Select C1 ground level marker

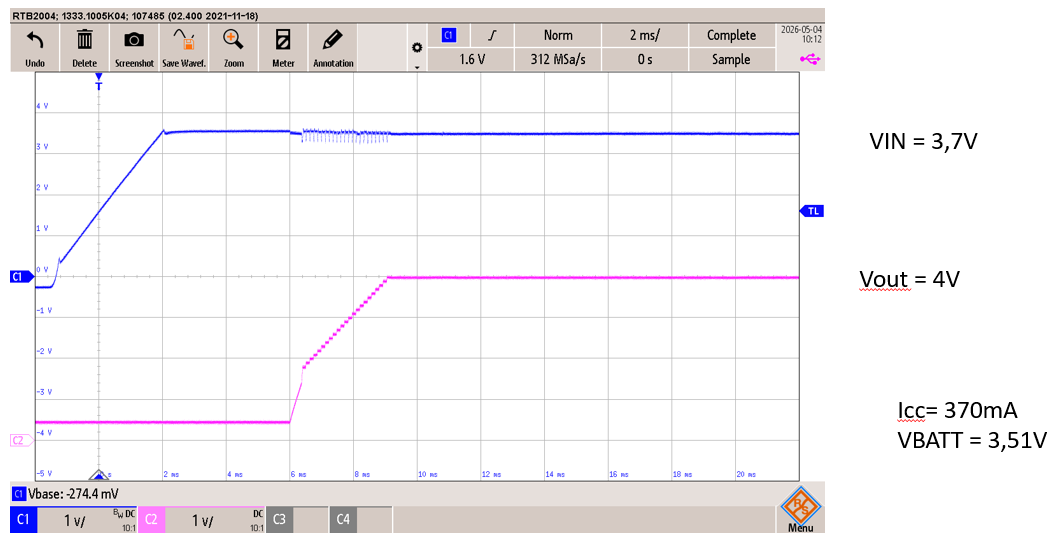pyautogui.click(x=22, y=276)
